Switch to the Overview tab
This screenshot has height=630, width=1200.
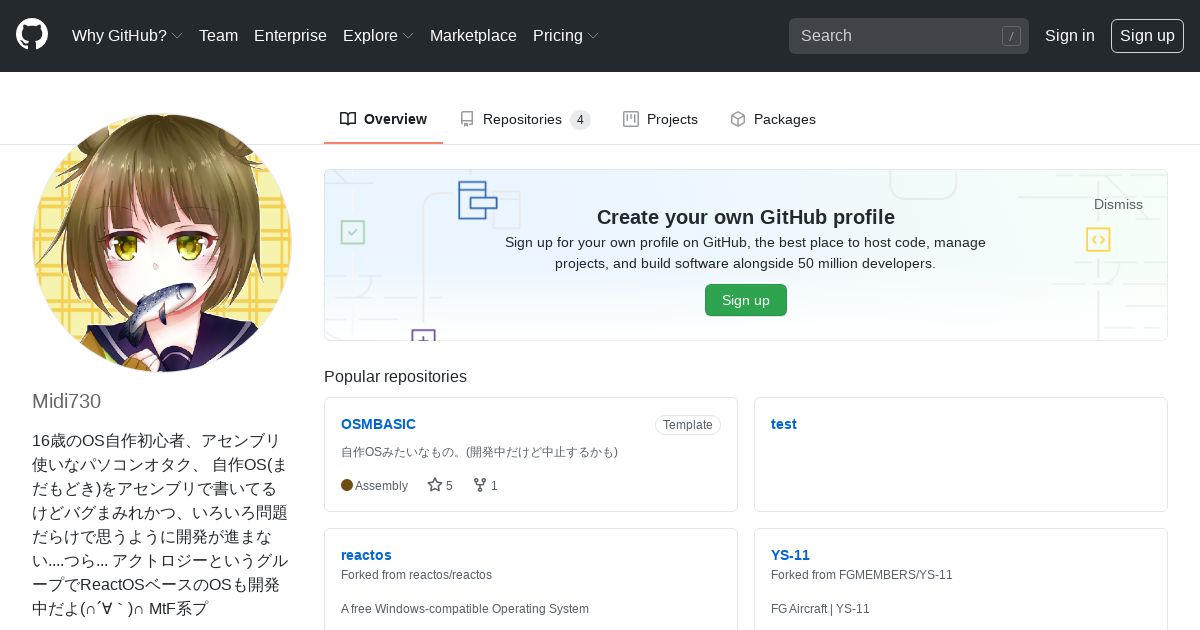coord(383,119)
